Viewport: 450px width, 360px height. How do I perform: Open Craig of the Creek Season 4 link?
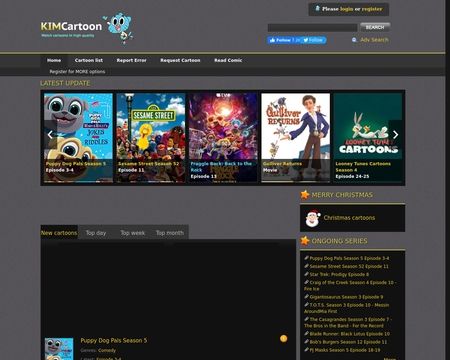pos(349,285)
